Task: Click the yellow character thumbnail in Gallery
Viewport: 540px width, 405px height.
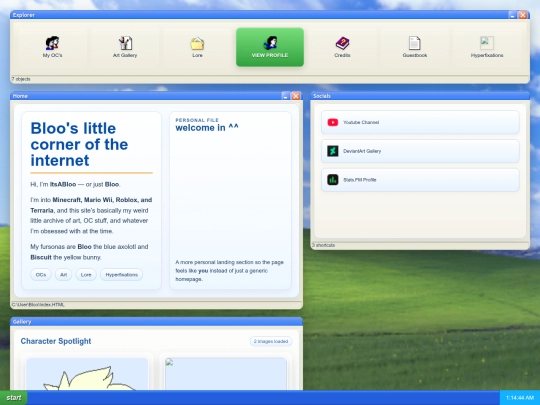Action: click(87, 374)
